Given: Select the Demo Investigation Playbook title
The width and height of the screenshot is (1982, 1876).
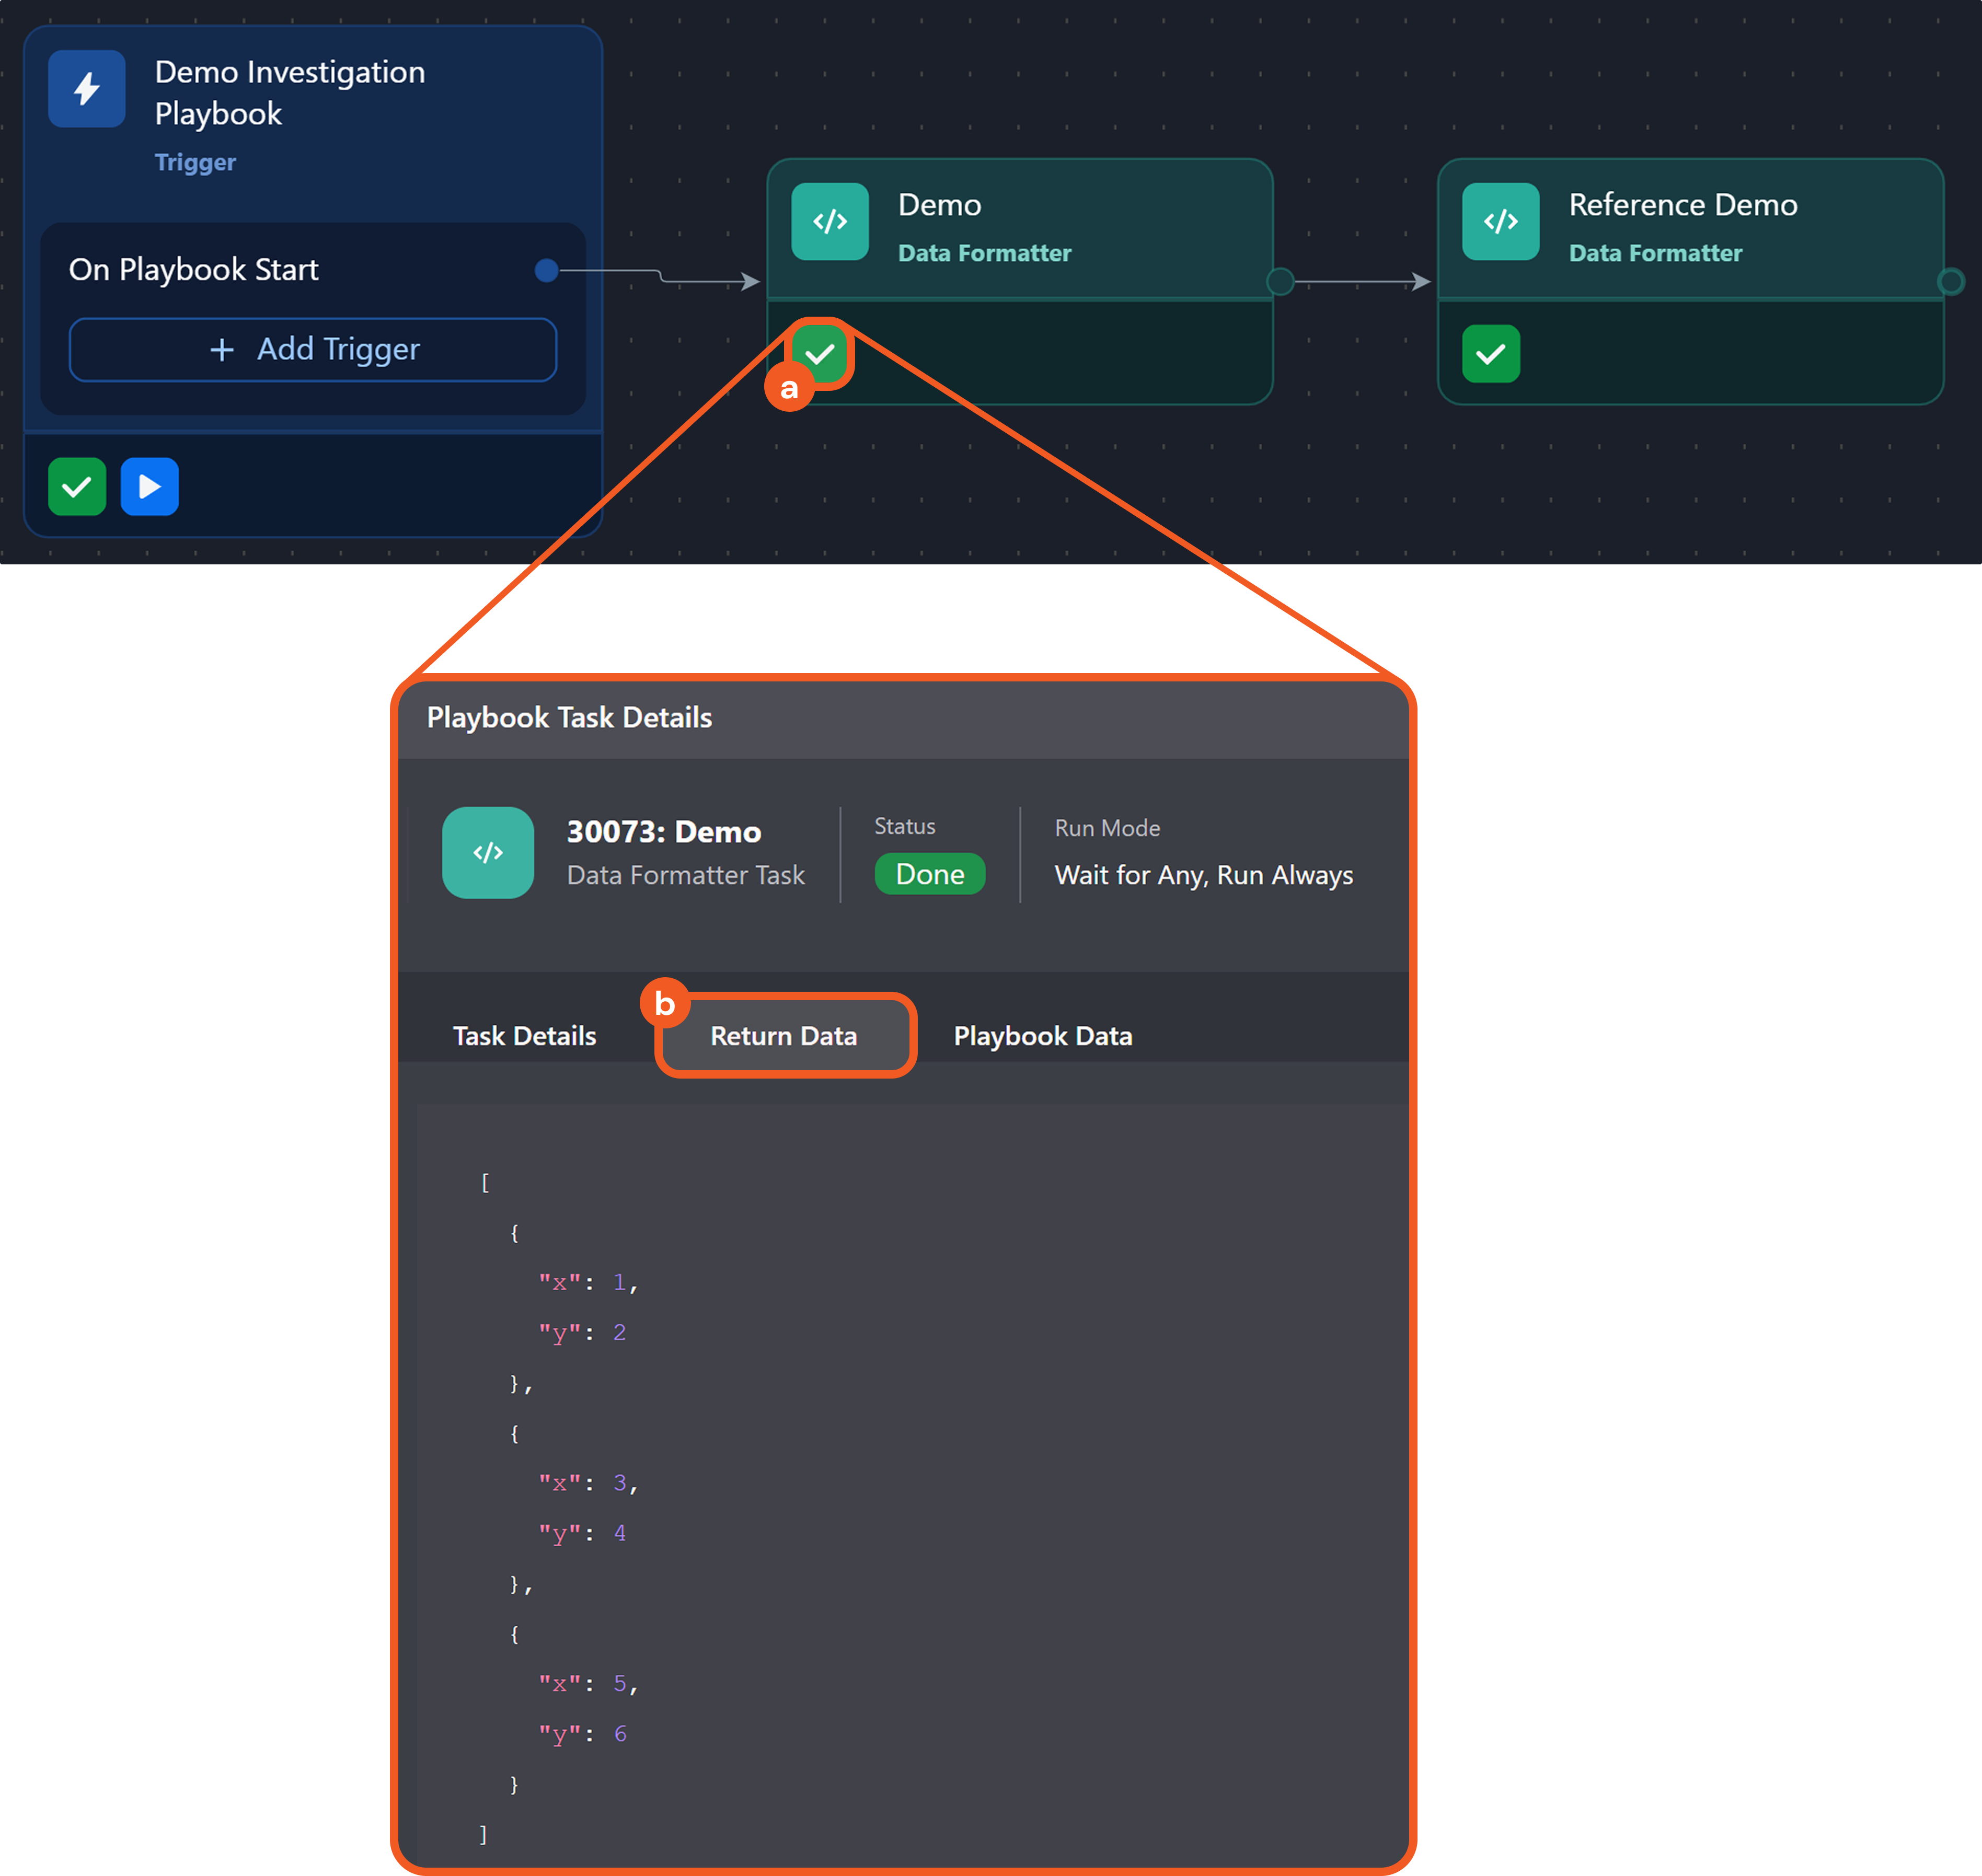Looking at the screenshot, I should [290, 92].
